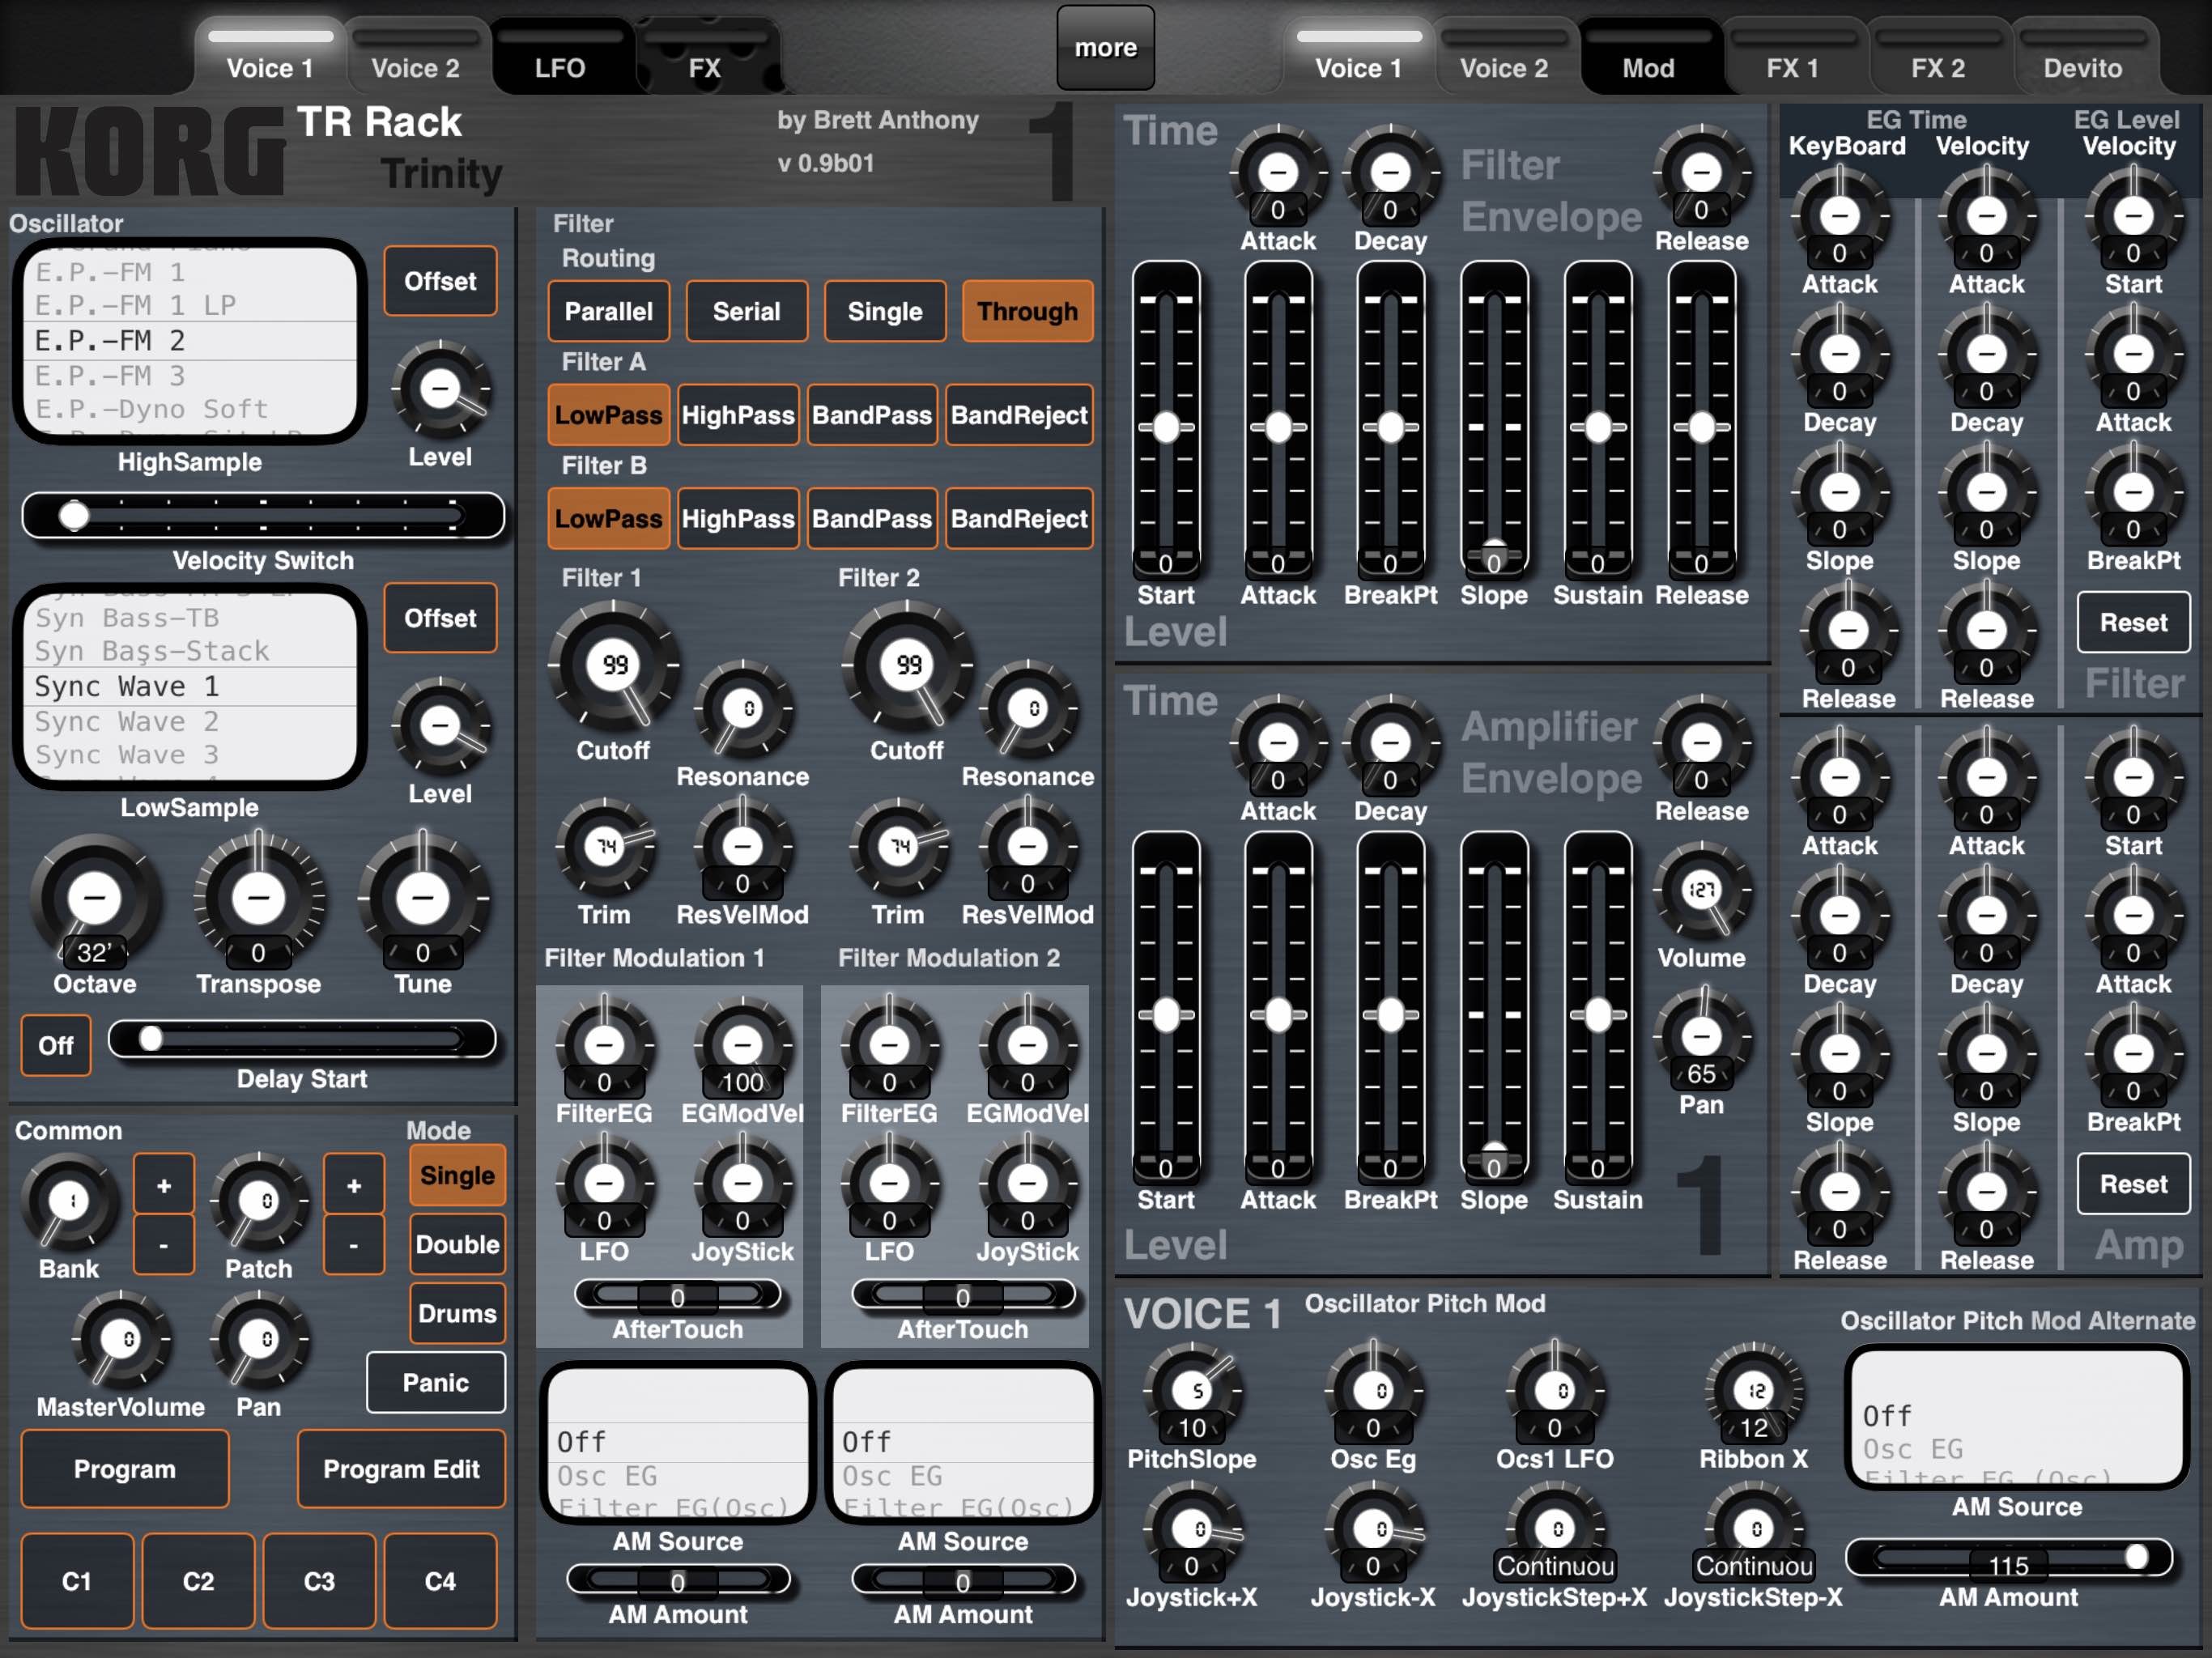Screen dimensions: 2212x1658
Task: Click the Octave knob showing 32'
Action: click(94, 899)
